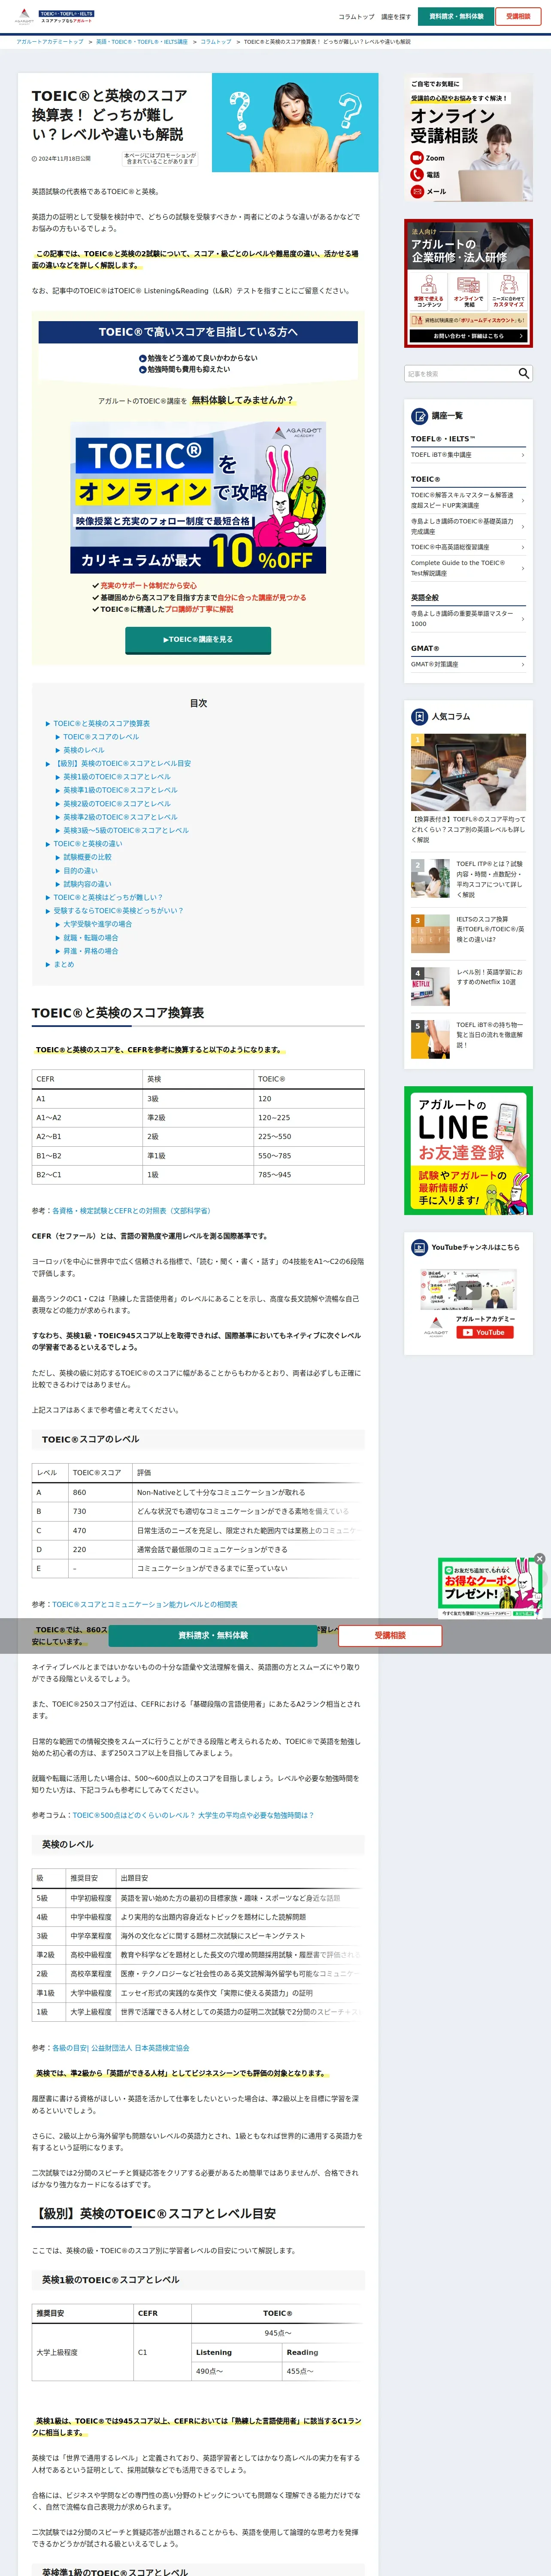The height and width of the screenshot is (2576, 551).
Task: Close the coupon popup with X
Action: [540, 1558]
